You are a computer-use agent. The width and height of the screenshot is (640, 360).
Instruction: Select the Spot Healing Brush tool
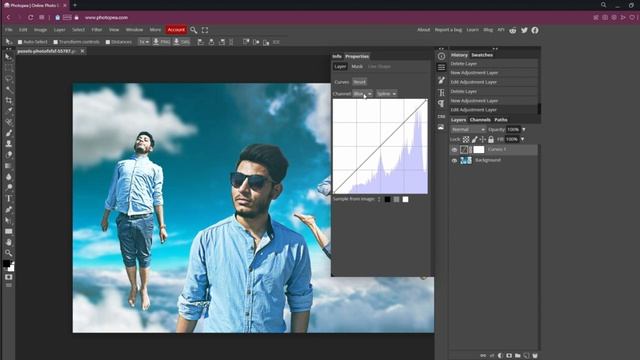(9, 122)
